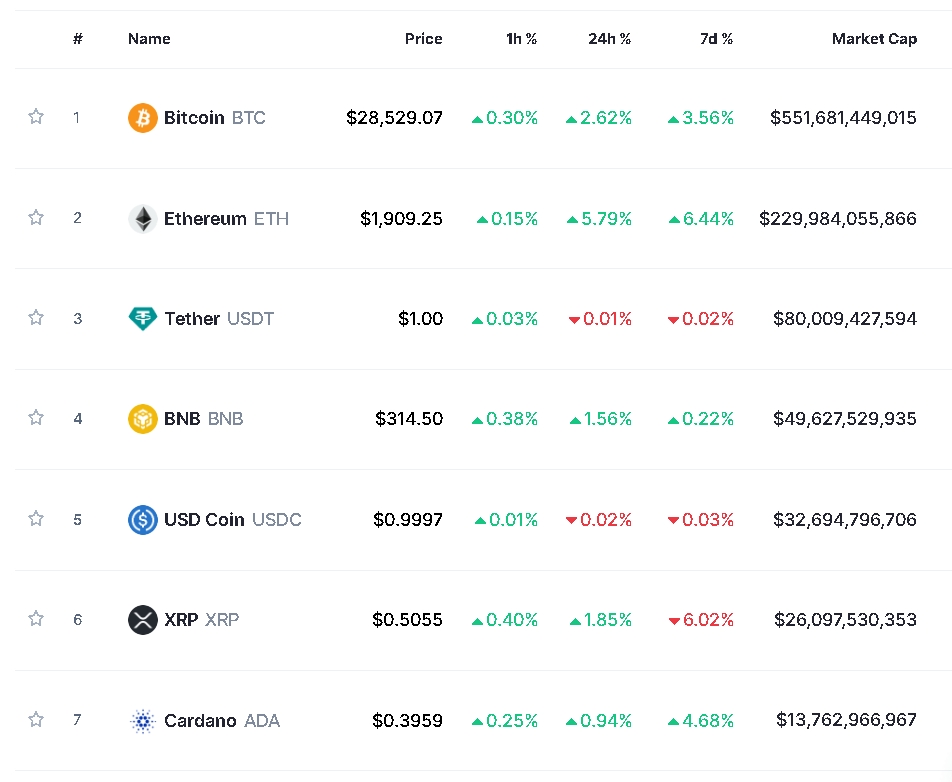The width and height of the screenshot is (952, 782).
Task: Click the Bitcoin orange logo icon
Action: pos(143,118)
